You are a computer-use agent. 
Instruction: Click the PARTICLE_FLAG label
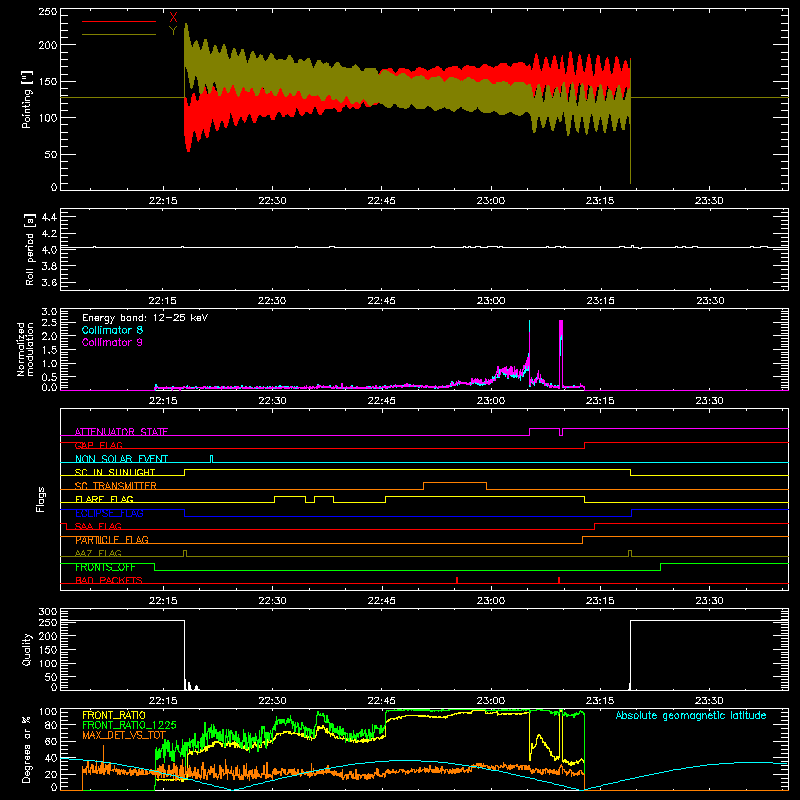click(x=112, y=540)
